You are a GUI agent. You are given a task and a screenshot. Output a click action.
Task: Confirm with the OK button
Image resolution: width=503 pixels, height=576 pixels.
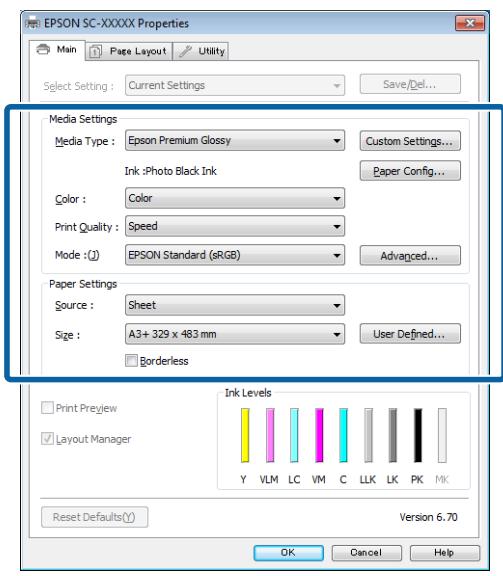(288, 552)
